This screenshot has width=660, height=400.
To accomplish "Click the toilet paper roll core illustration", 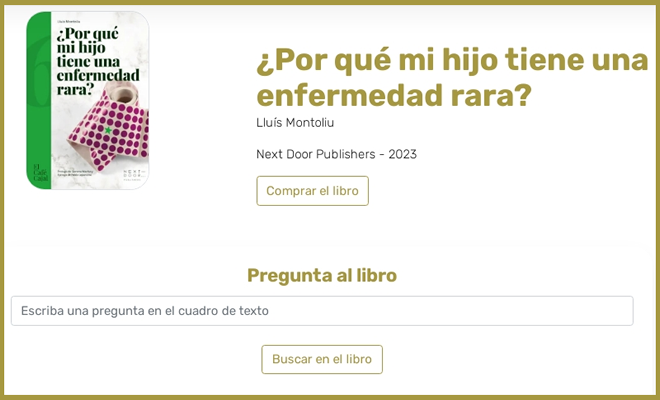I will pos(123,94).
